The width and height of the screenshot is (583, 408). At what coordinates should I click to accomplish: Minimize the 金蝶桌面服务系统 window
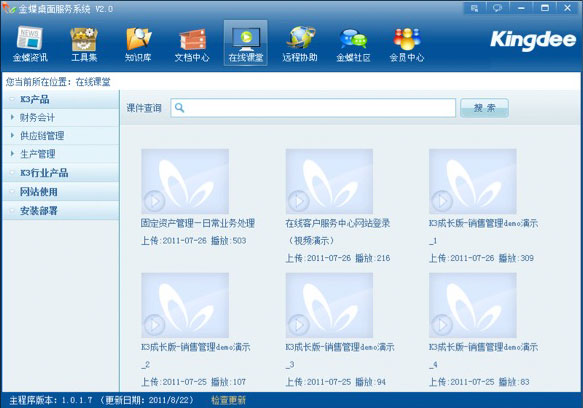521,8
